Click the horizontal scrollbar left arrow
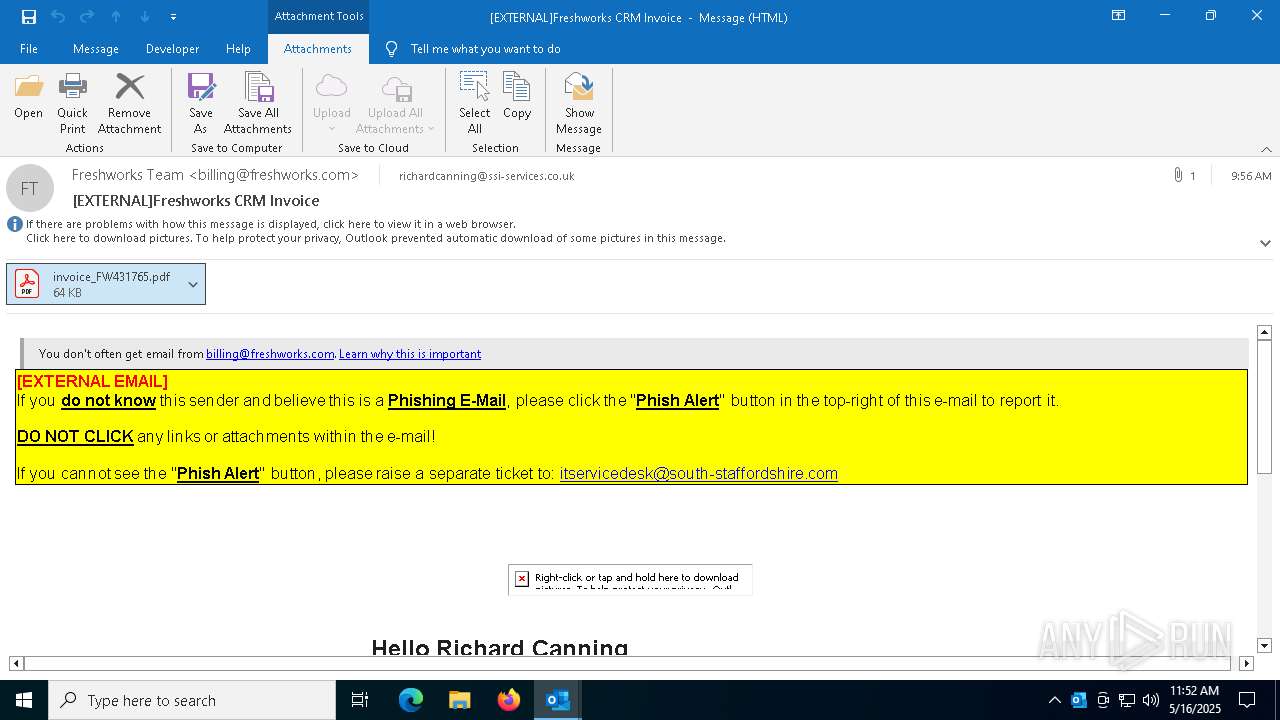The image size is (1280, 720). point(16,663)
